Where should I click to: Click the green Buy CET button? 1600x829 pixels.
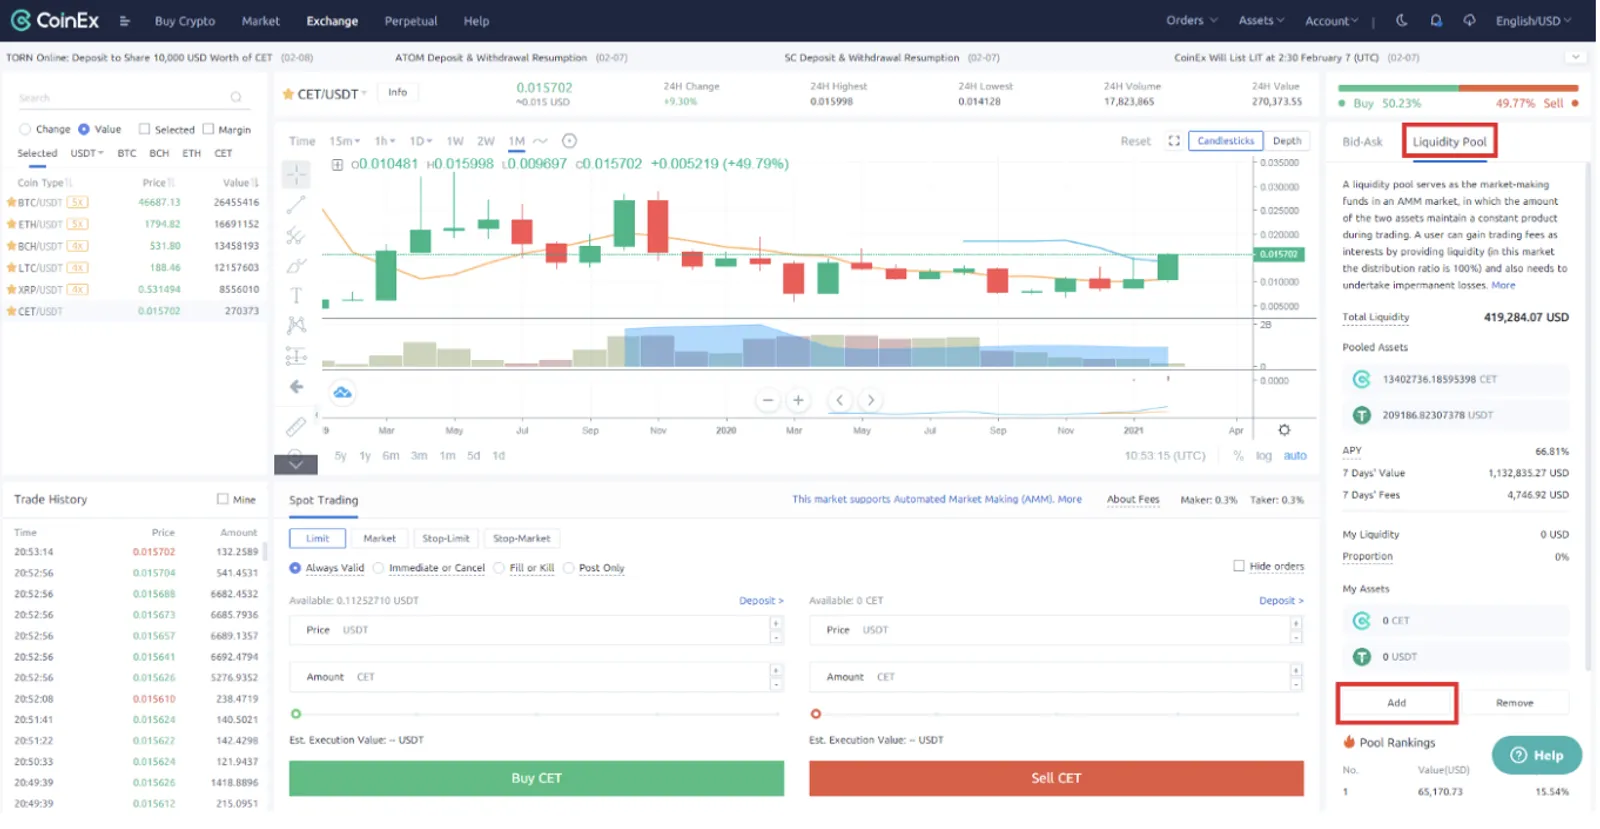tap(536, 778)
